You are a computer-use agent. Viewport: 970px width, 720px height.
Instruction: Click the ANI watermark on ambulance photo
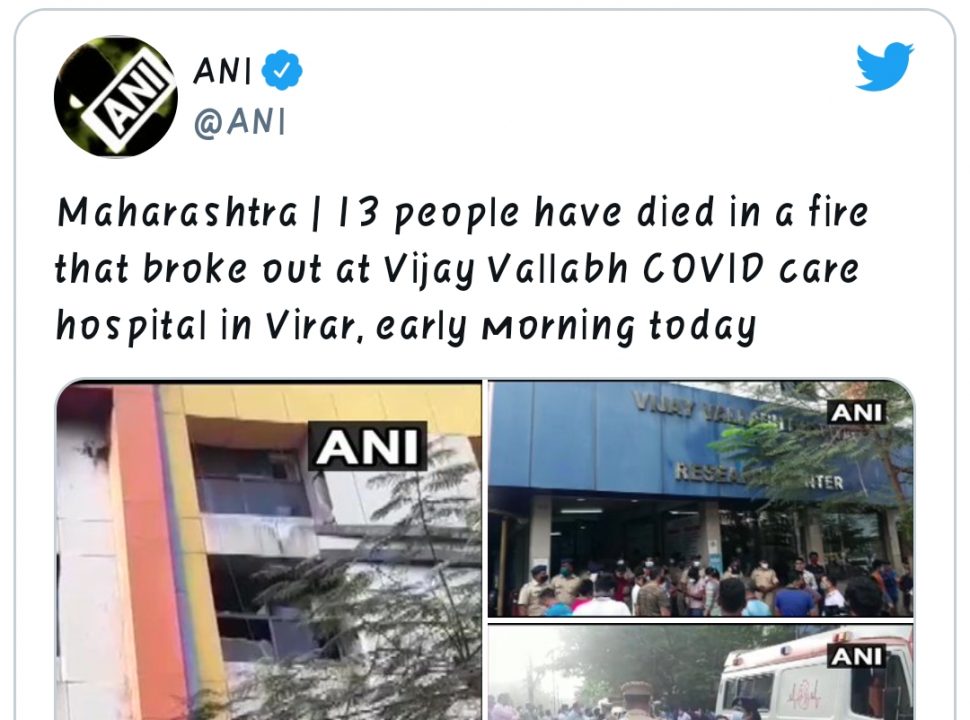pyautogui.click(x=857, y=656)
